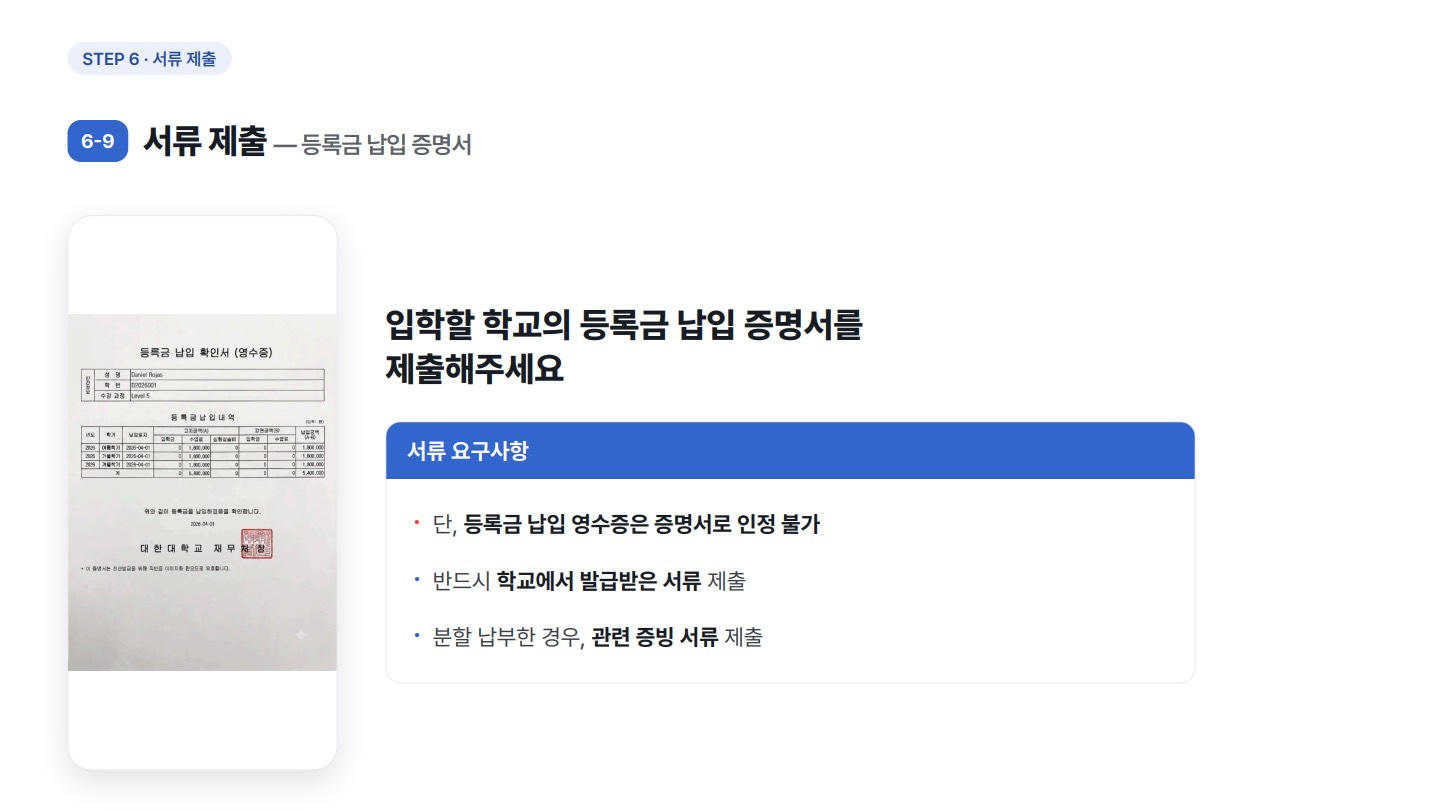The width and height of the screenshot is (1440, 810).
Task: Open the certificate photo inside the phone mockup
Action: point(202,492)
